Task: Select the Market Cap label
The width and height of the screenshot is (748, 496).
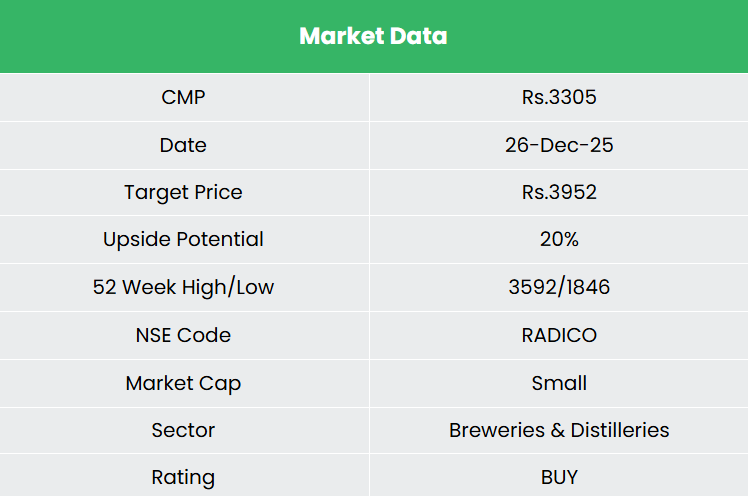Action: (183, 383)
